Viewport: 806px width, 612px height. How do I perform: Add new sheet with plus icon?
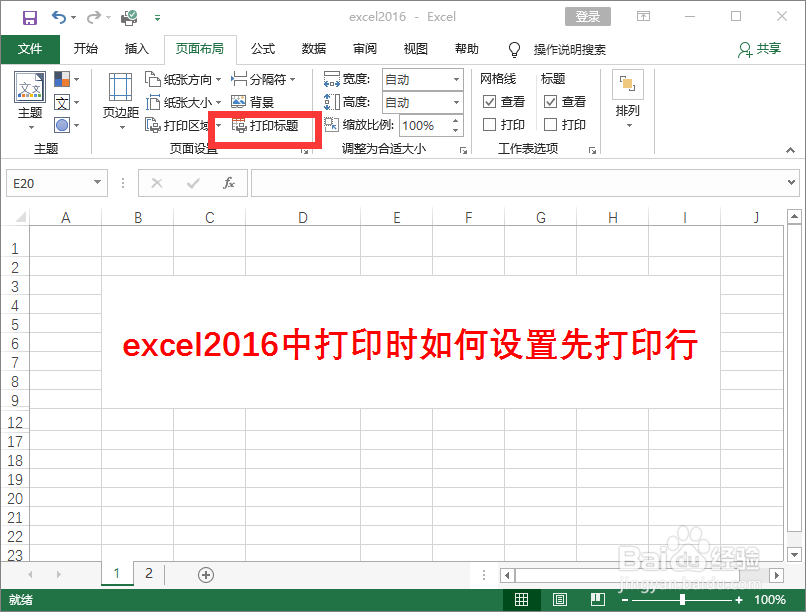point(206,574)
